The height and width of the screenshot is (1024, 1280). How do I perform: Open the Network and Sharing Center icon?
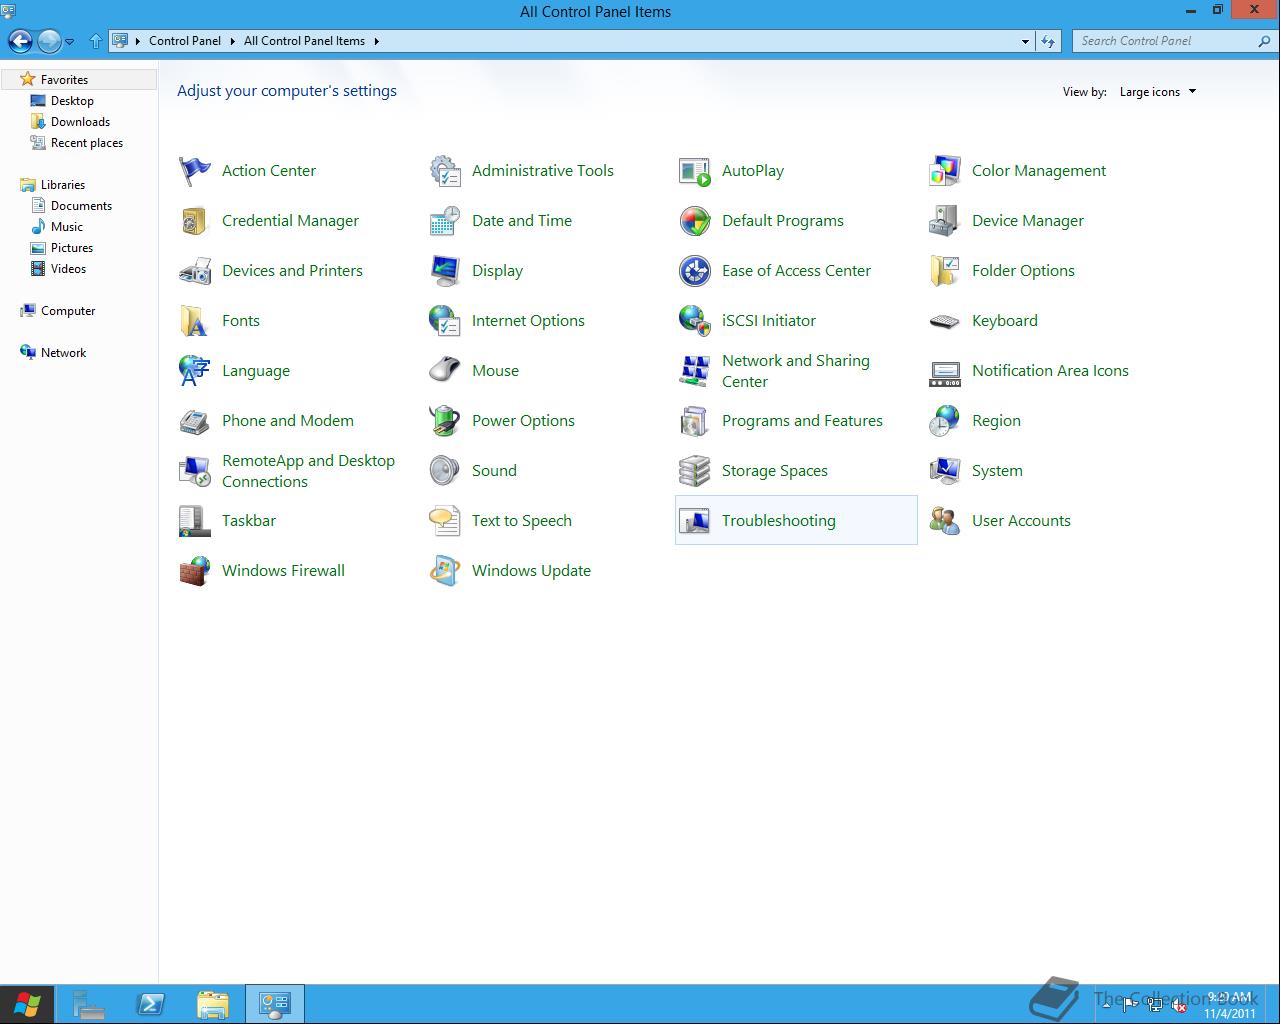click(694, 371)
